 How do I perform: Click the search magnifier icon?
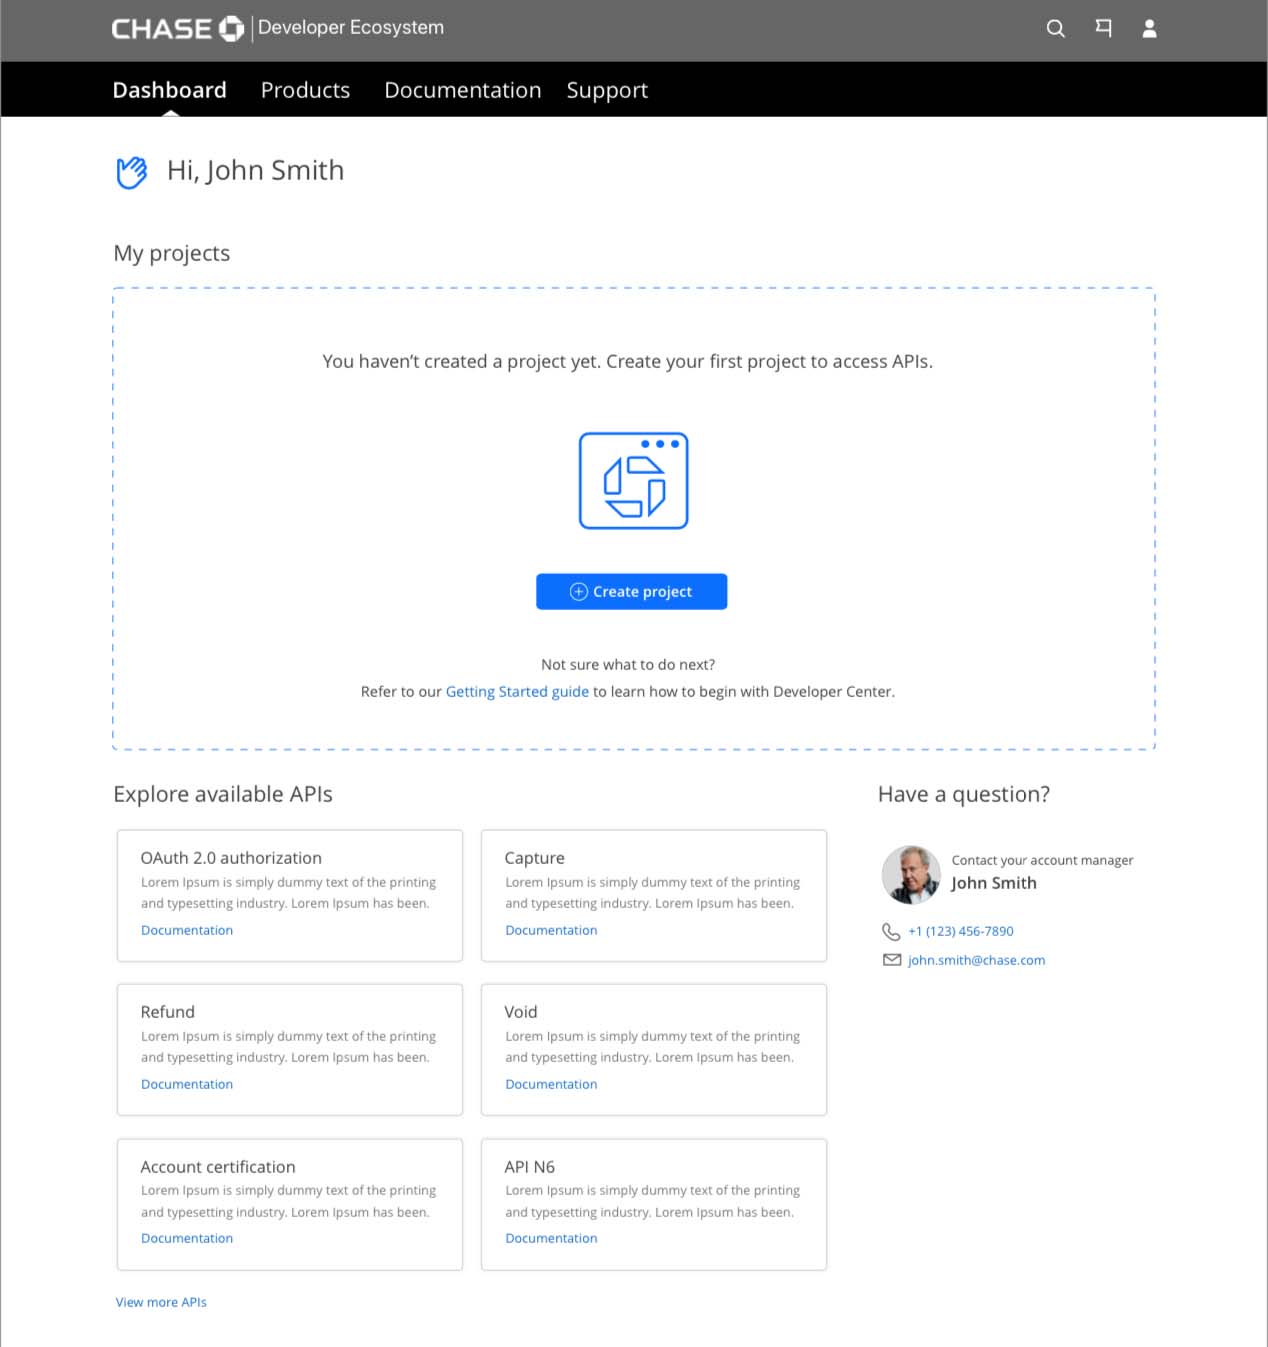click(x=1055, y=29)
